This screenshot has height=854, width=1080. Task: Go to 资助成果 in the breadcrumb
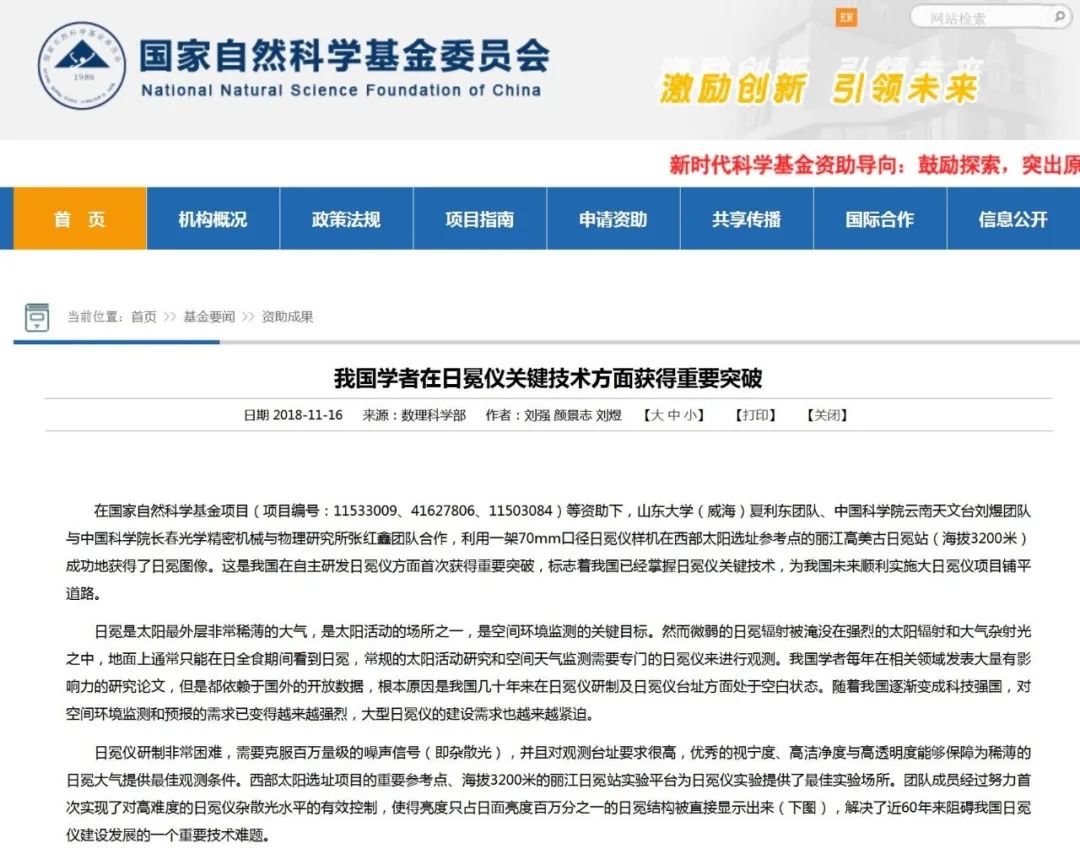(287, 317)
